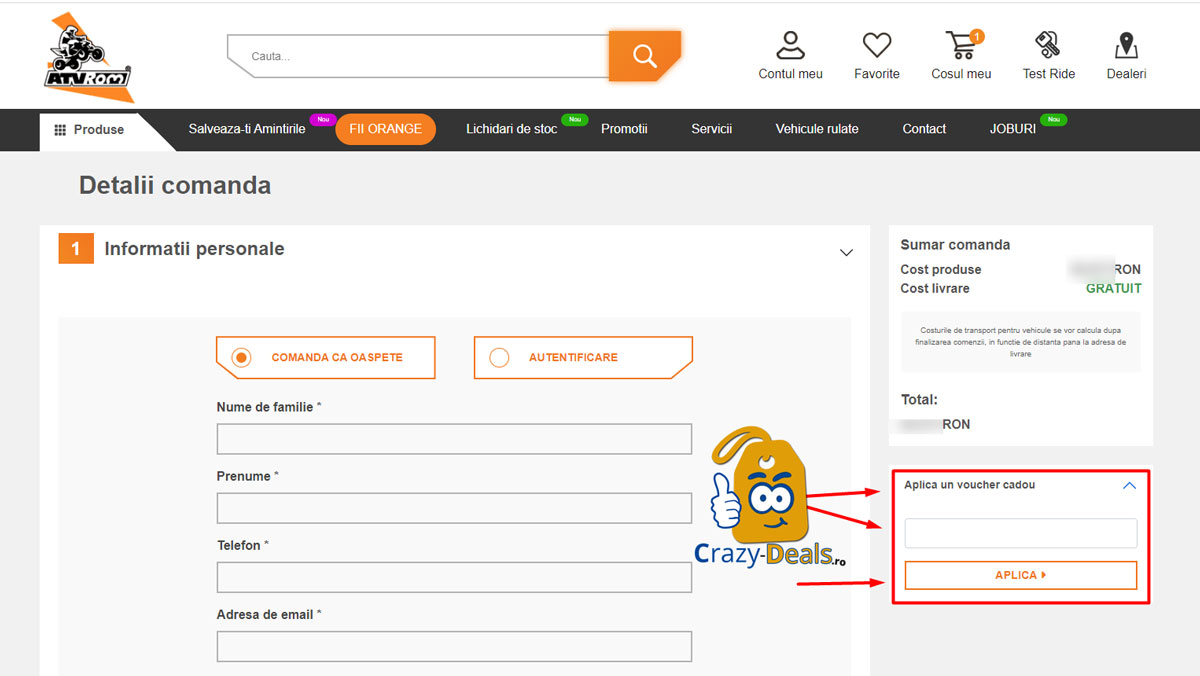1200x676 pixels.
Task: Open Contul meu account icon
Action: (x=790, y=46)
